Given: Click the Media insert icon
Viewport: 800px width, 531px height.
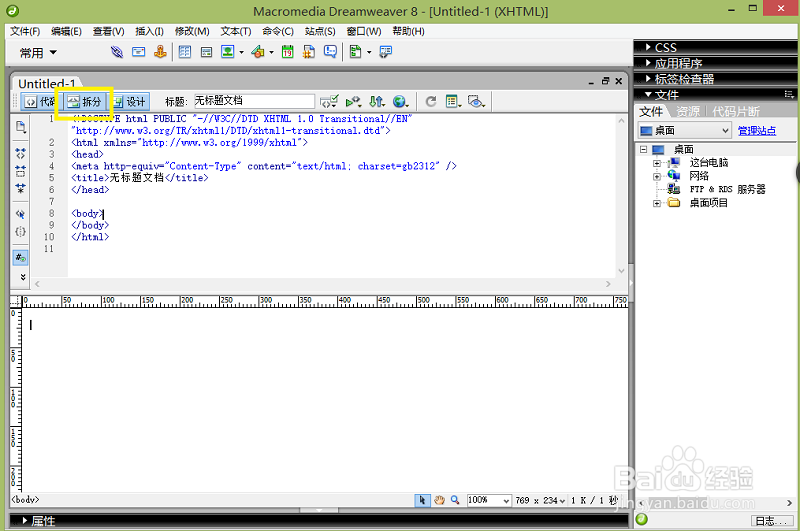Looking at the screenshot, I should coord(258,52).
